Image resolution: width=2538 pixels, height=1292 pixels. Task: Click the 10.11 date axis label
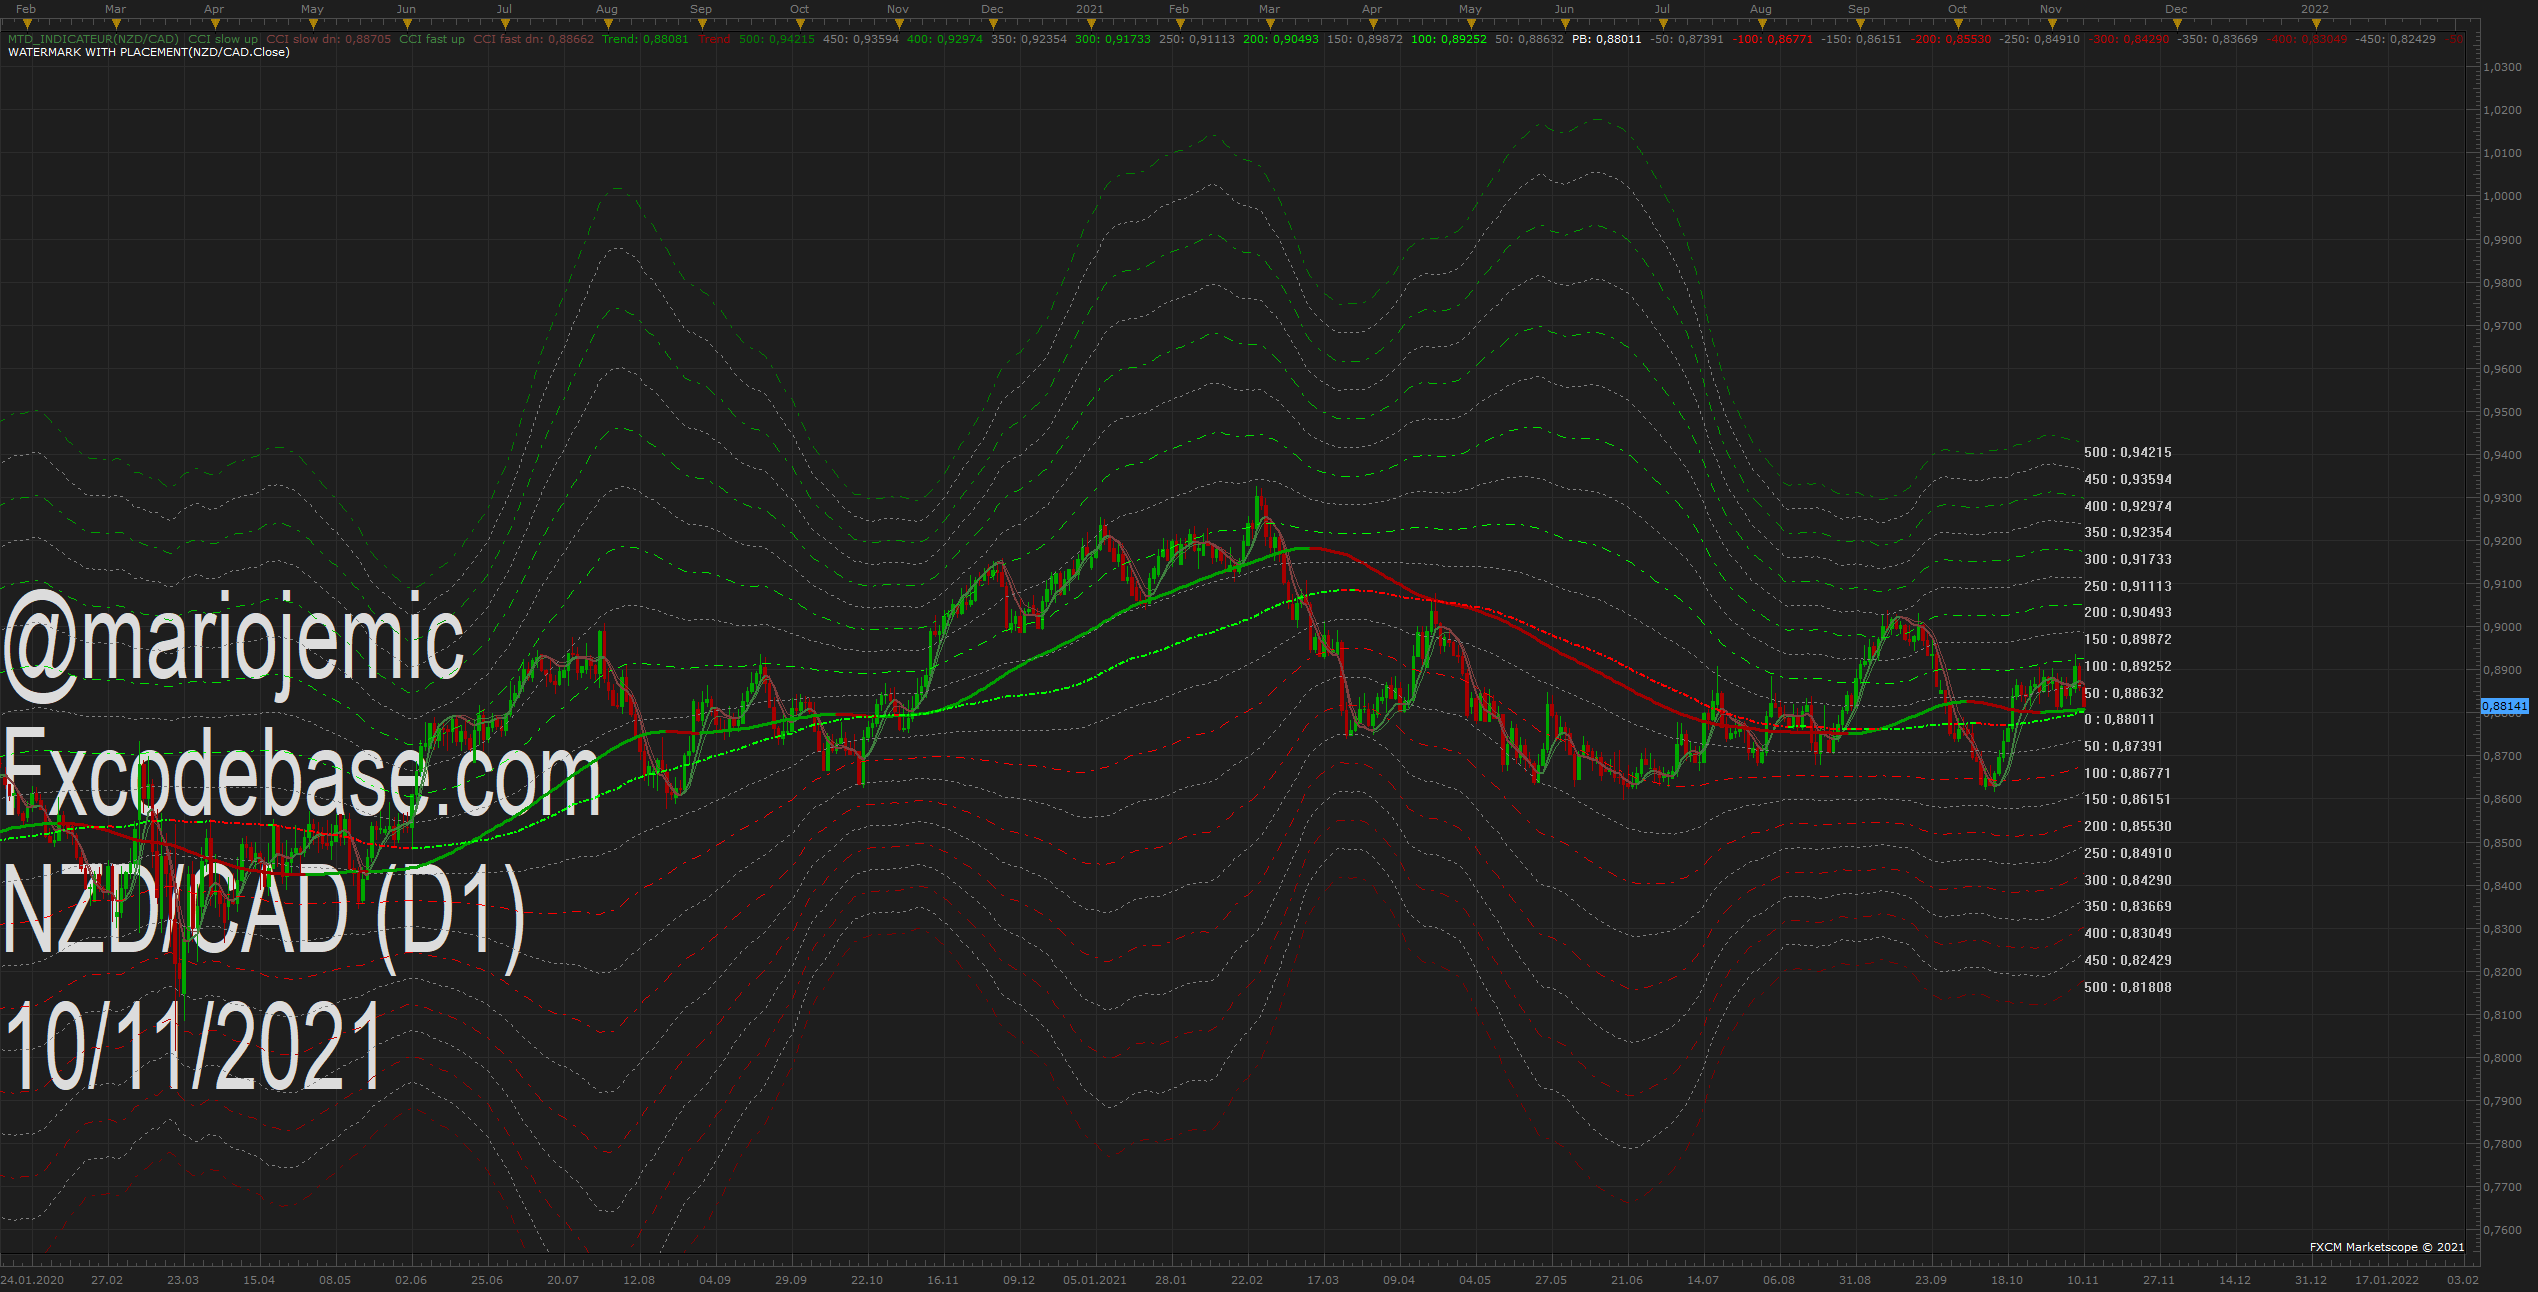[2083, 1280]
